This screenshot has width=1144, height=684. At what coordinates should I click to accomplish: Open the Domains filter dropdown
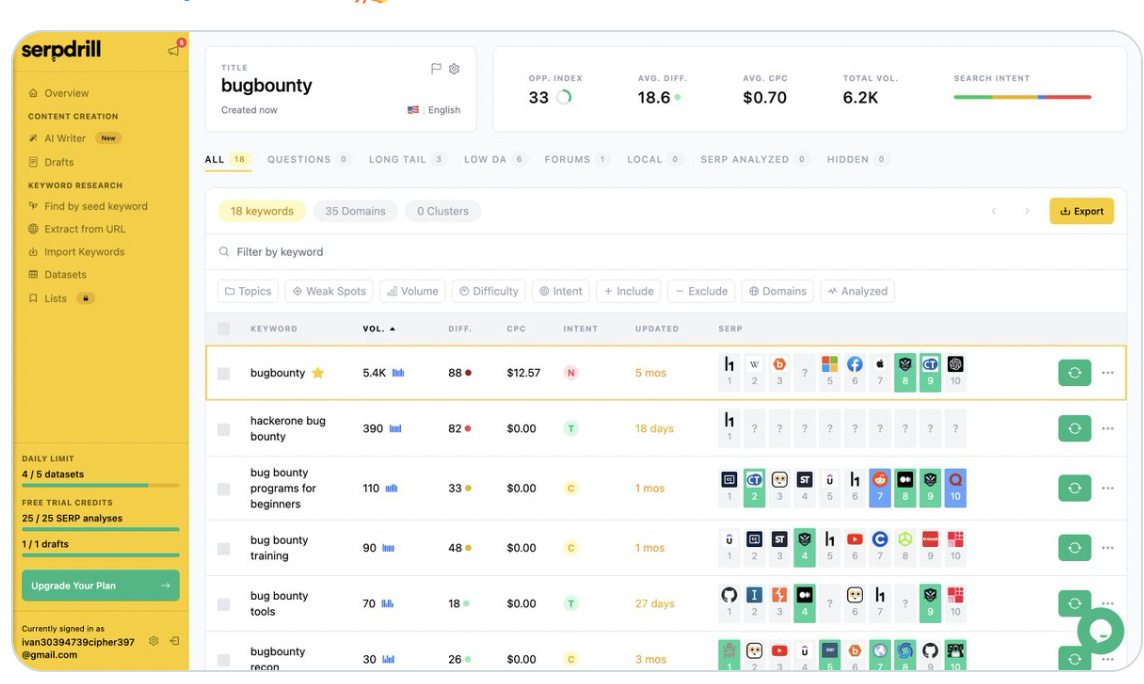point(778,291)
